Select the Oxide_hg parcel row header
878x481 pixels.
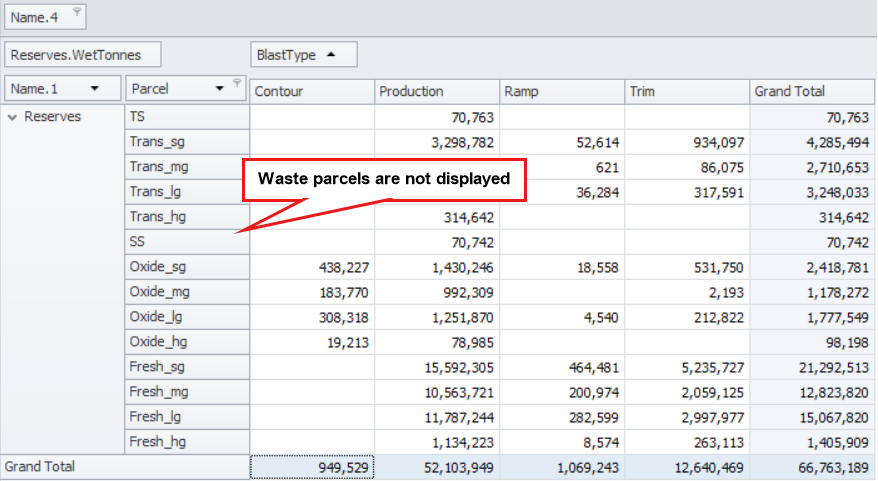point(186,342)
